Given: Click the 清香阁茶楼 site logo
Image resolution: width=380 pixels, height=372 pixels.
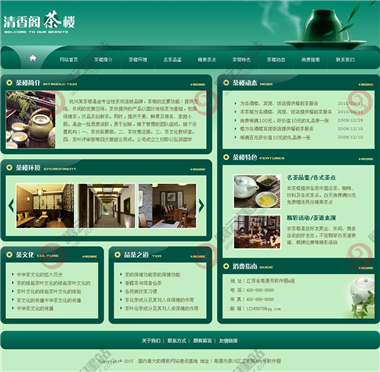Looking at the screenshot, I should 39,22.
